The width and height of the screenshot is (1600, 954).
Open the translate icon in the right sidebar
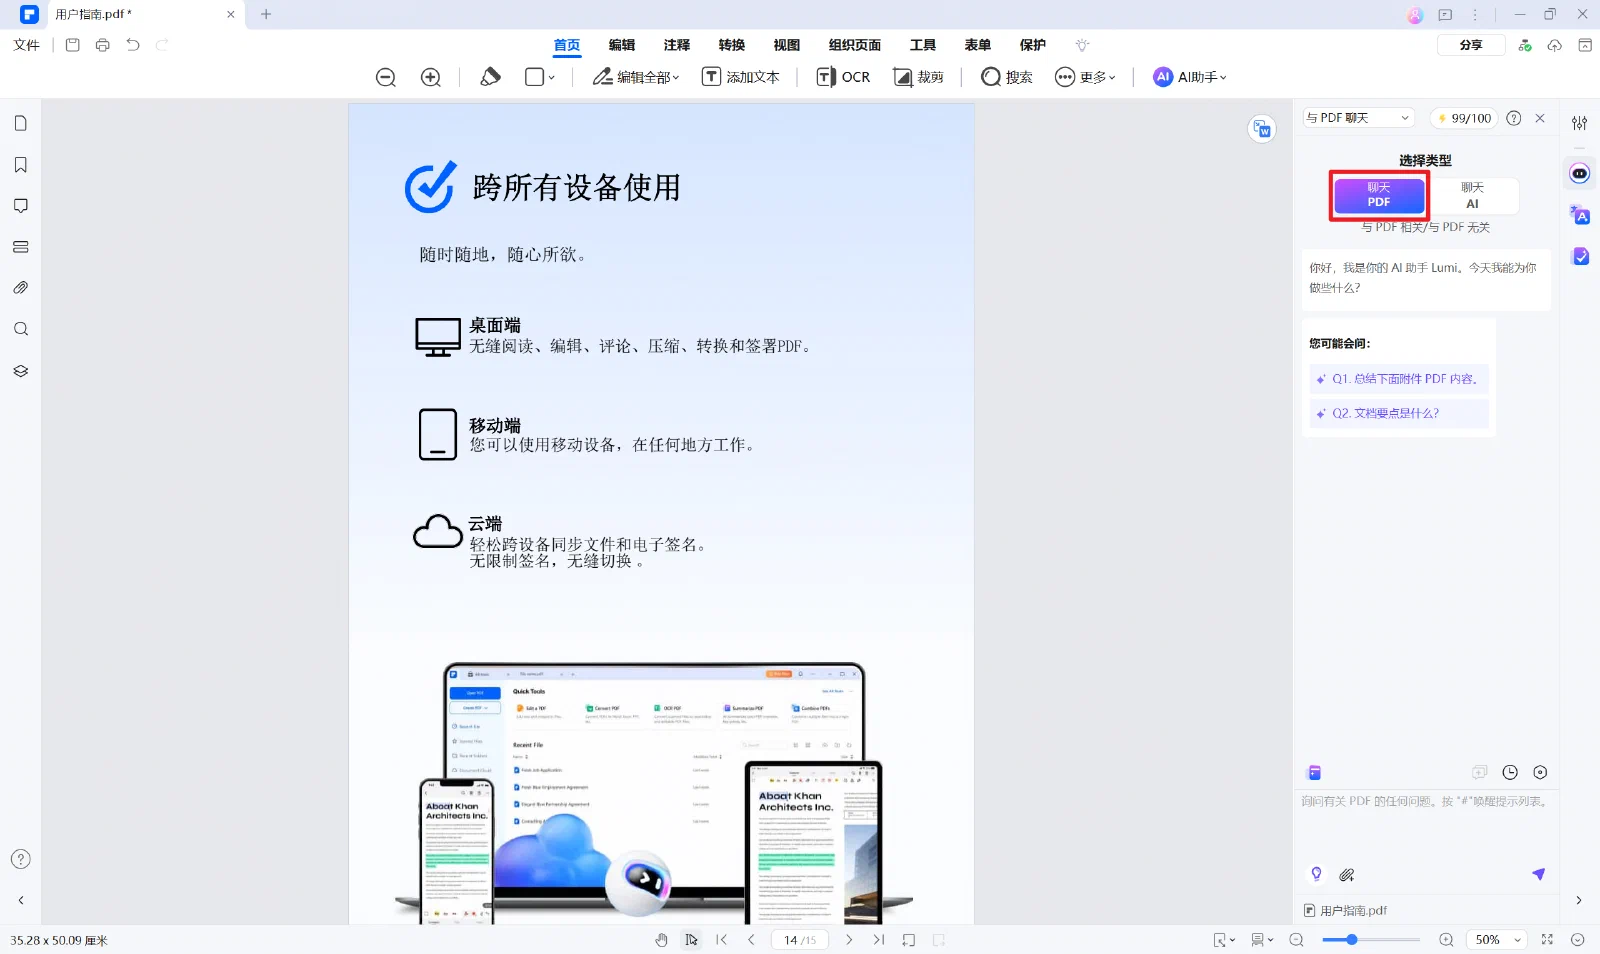pyautogui.click(x=1579, y=215)
